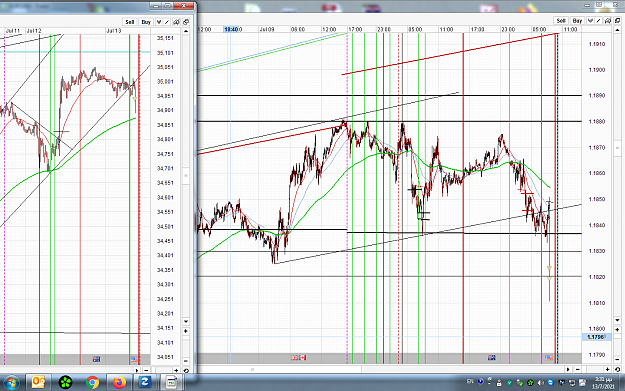This screenshot has width=625, height=391.
Task: Click the highlighted 1.1796 price label
Action: (596, 337)
